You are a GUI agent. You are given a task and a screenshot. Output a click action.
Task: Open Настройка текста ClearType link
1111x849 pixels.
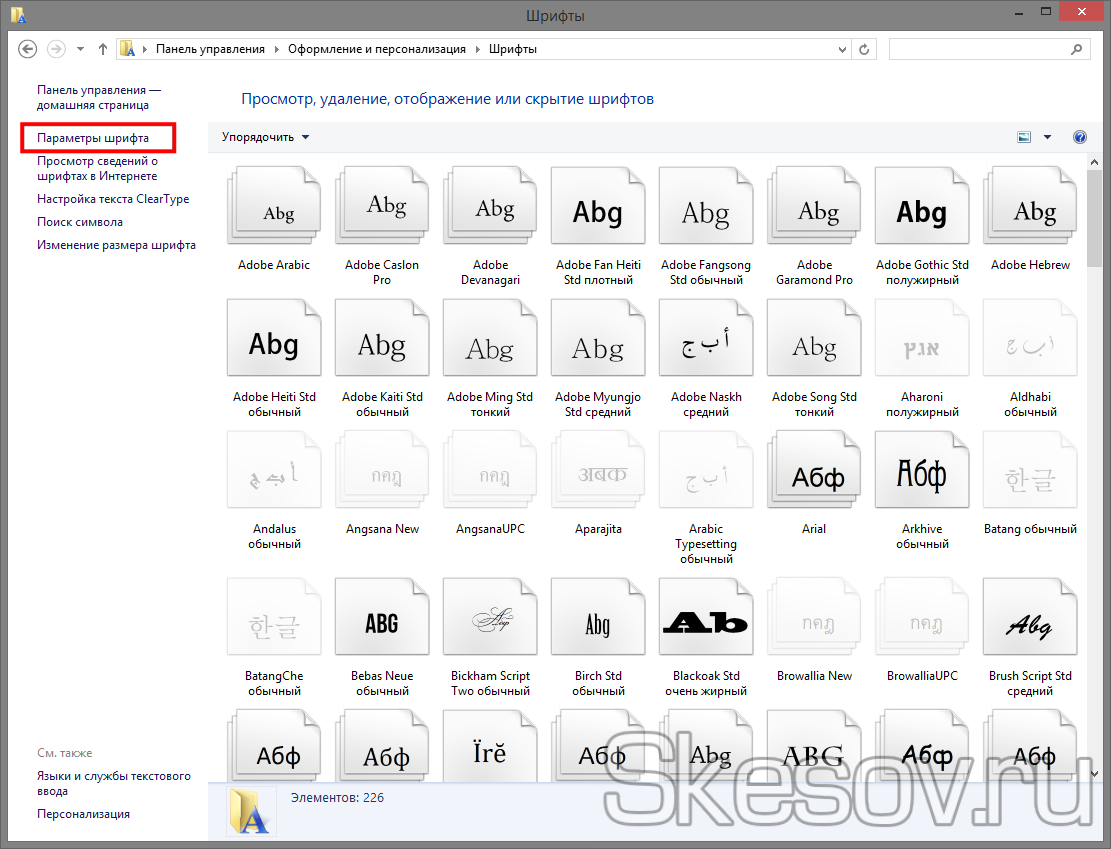(113, 199)
